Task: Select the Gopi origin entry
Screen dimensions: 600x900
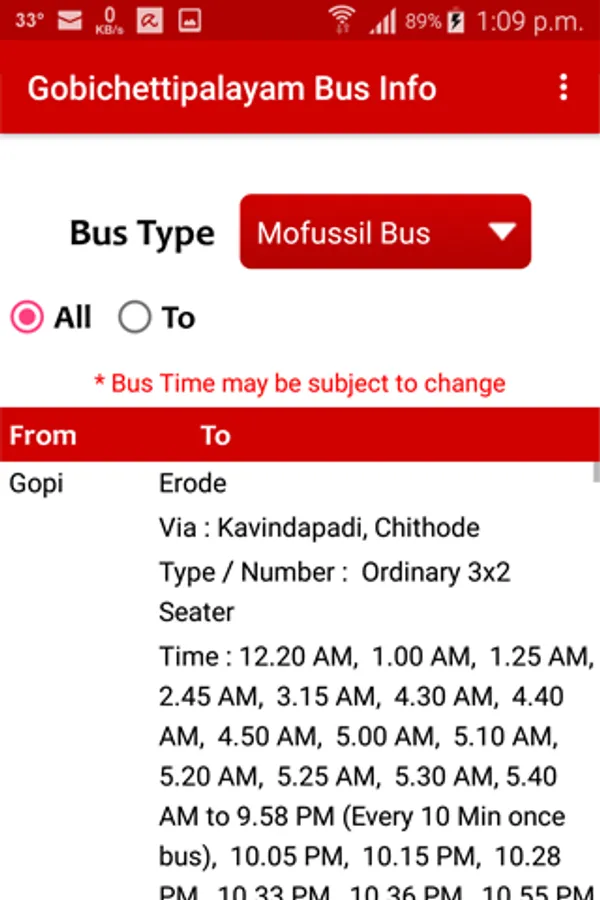Action: pyautogui.click(x=36, y=484)
